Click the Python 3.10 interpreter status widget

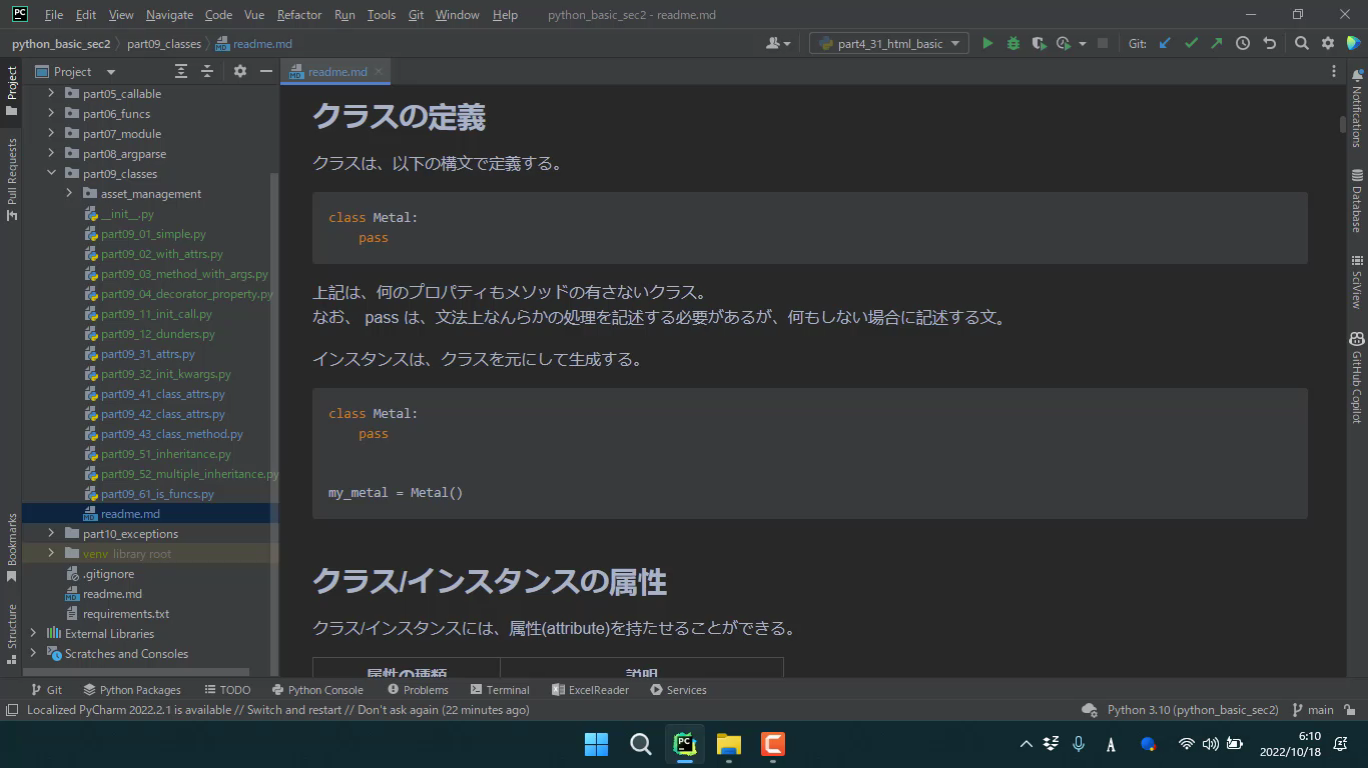1192,710
